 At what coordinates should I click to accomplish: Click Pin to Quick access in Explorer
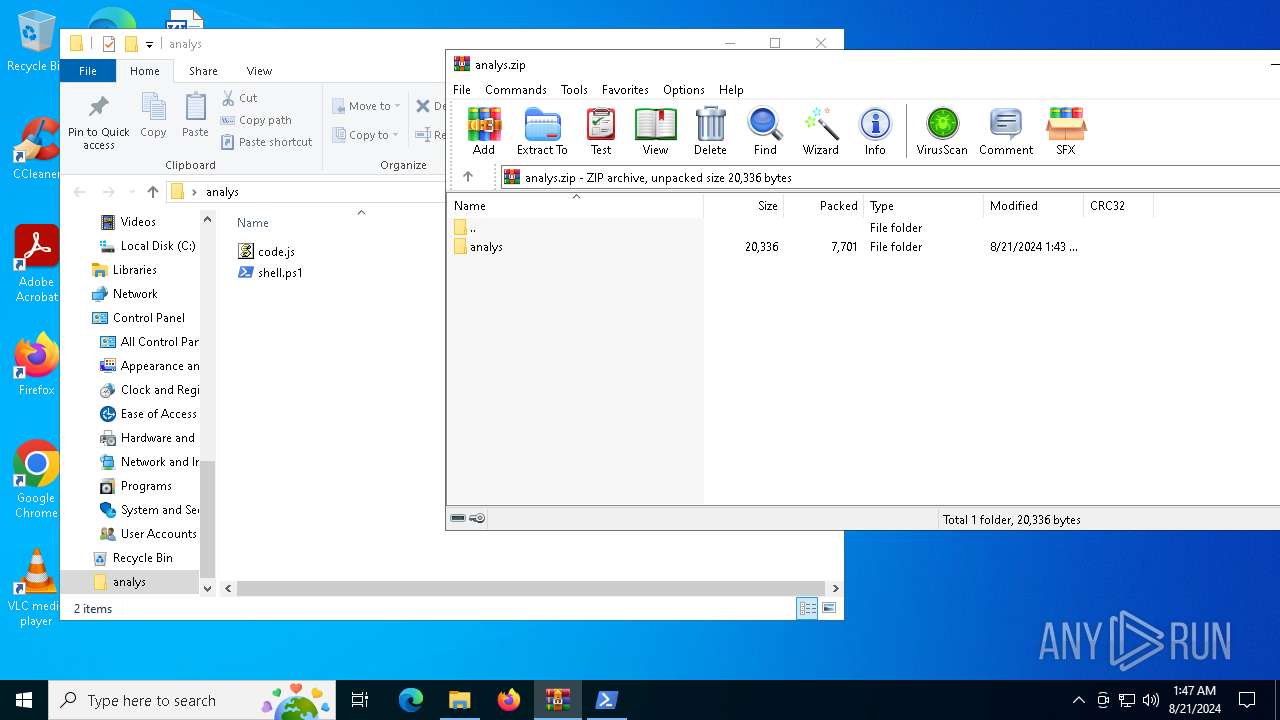(99, 122)
